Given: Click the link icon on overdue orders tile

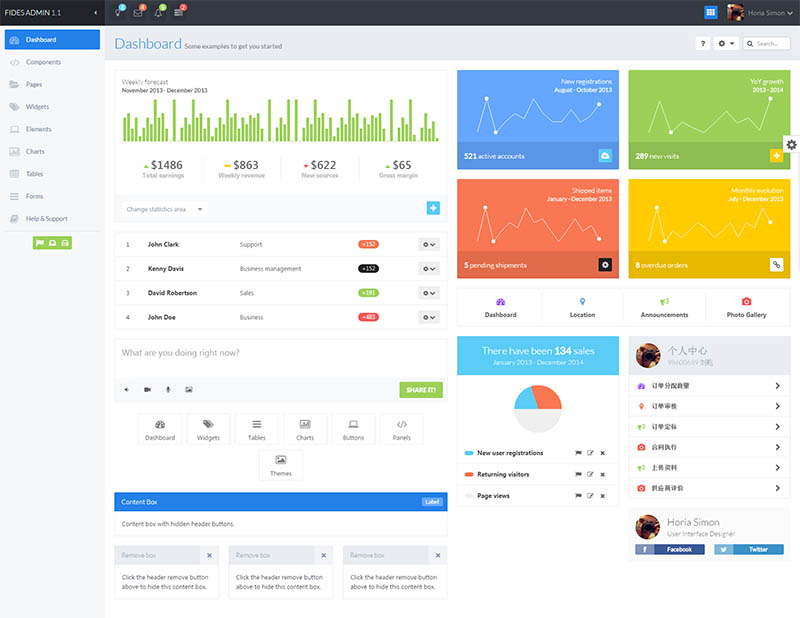Looking at the screenshot, I should click(776, 265).
